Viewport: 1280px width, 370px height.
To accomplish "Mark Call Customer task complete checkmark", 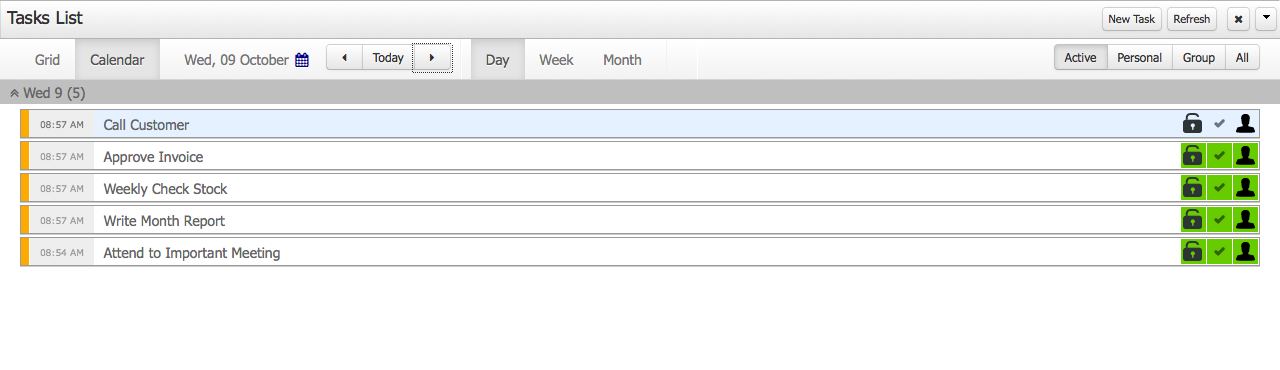I will 1219,124.
